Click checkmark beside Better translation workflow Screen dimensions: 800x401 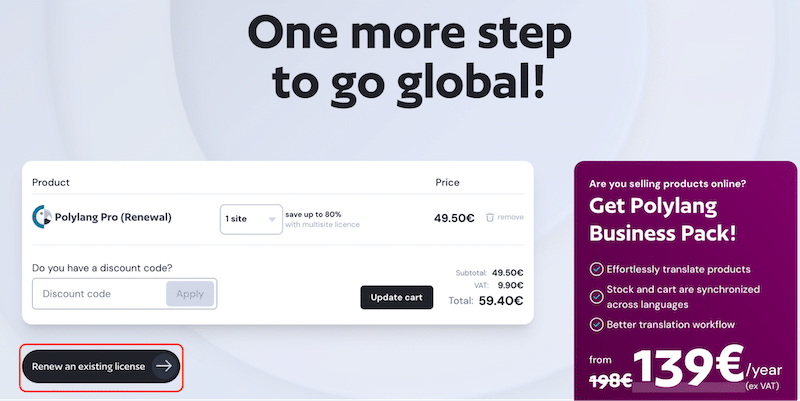(x=596, y=324)
